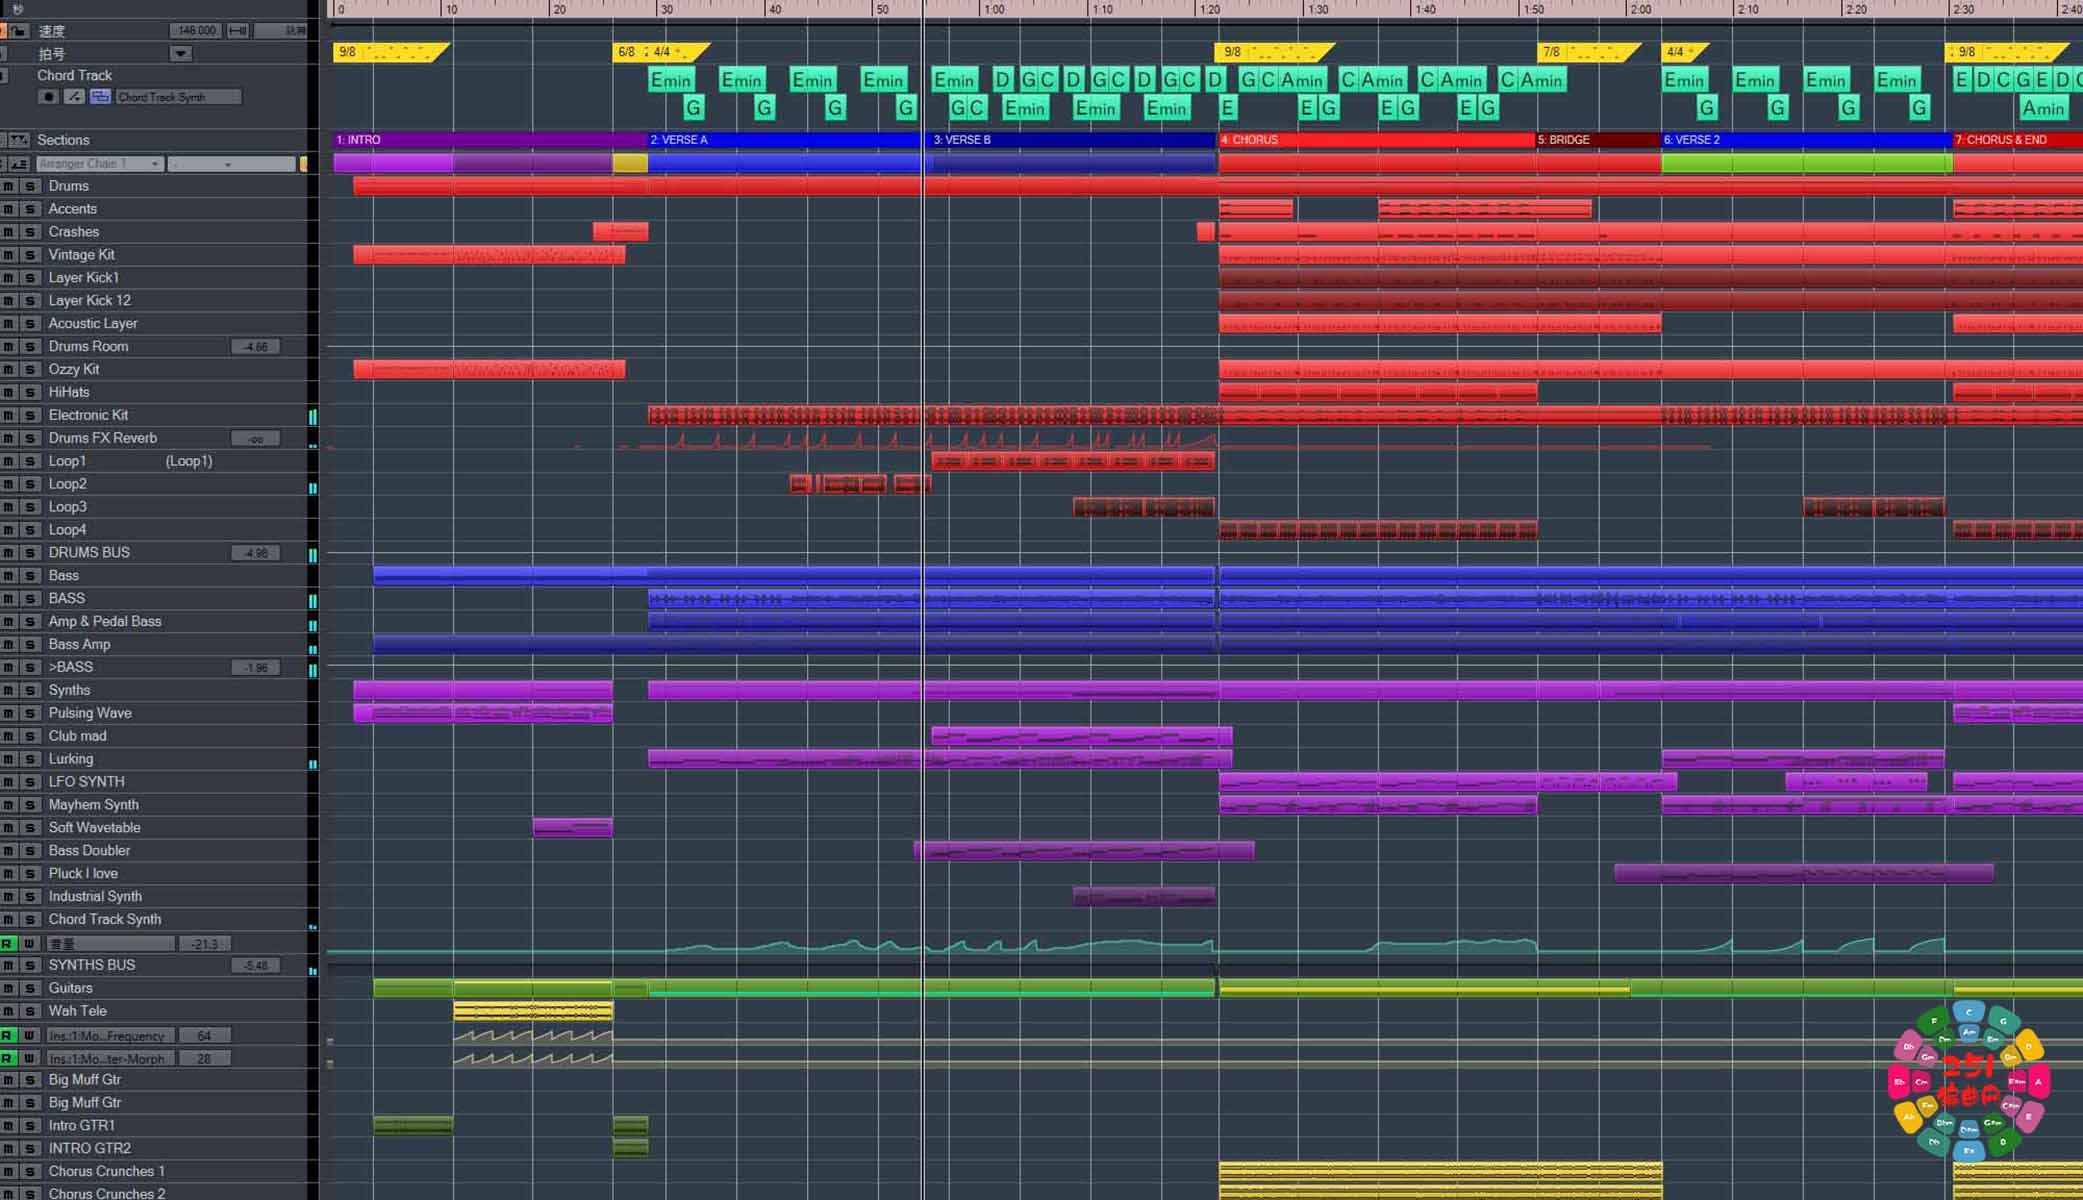The image size is (2083, 1200).
Task: Mute the Drums track with its M button
Action: 8,186
